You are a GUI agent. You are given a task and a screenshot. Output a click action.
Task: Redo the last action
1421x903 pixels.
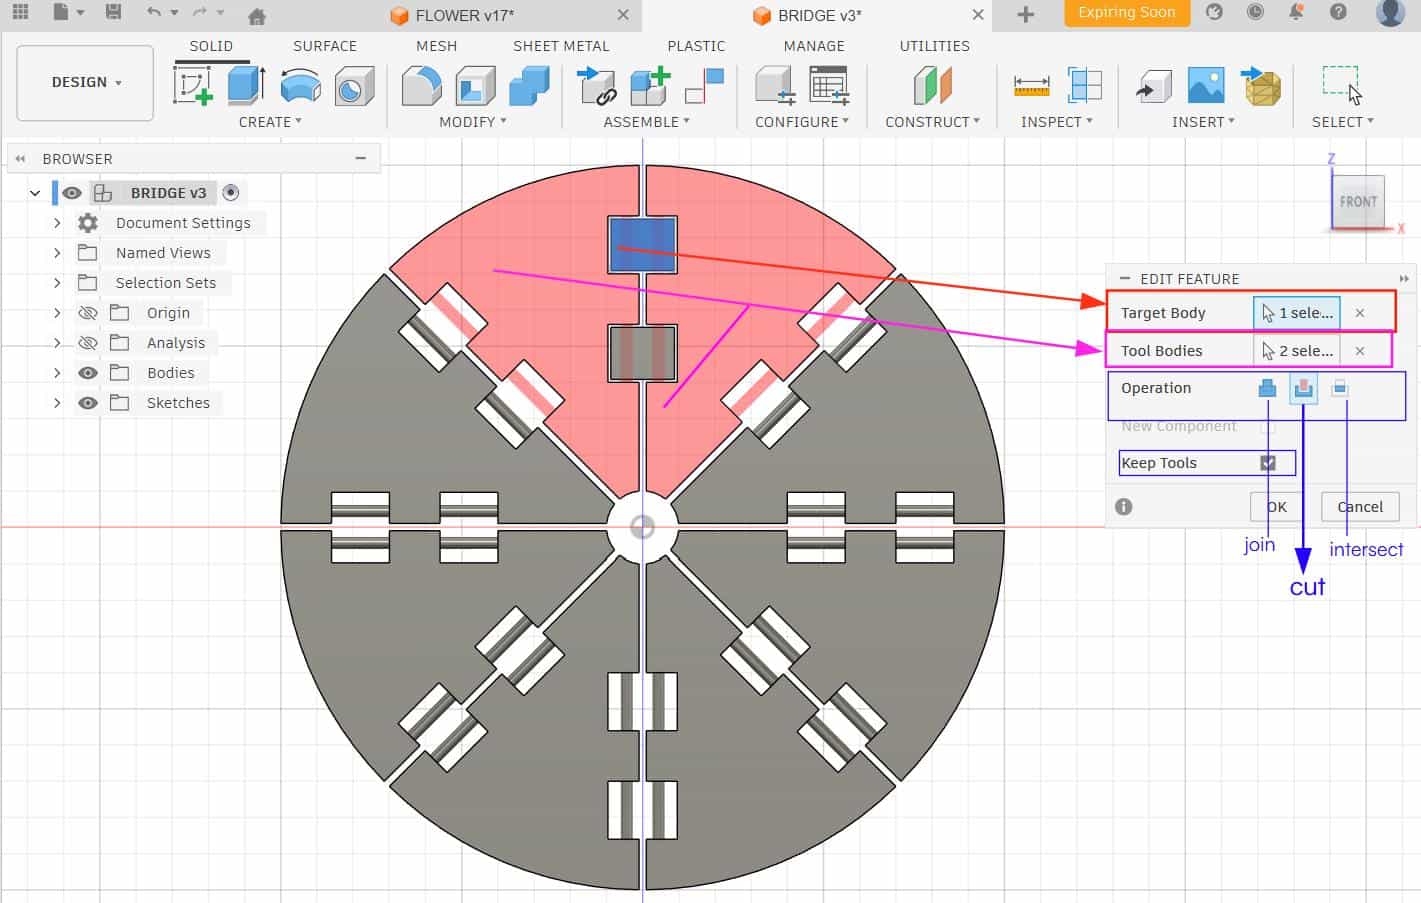[x=199, y=13]
